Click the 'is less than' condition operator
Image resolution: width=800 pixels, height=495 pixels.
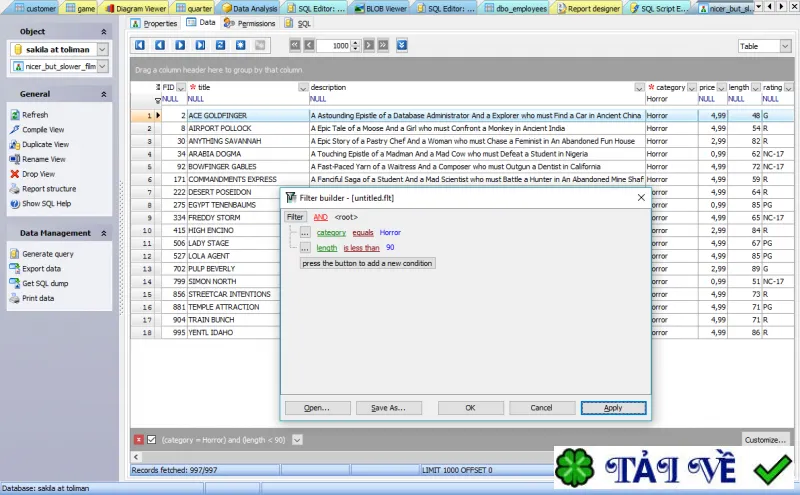coord(361,248)
